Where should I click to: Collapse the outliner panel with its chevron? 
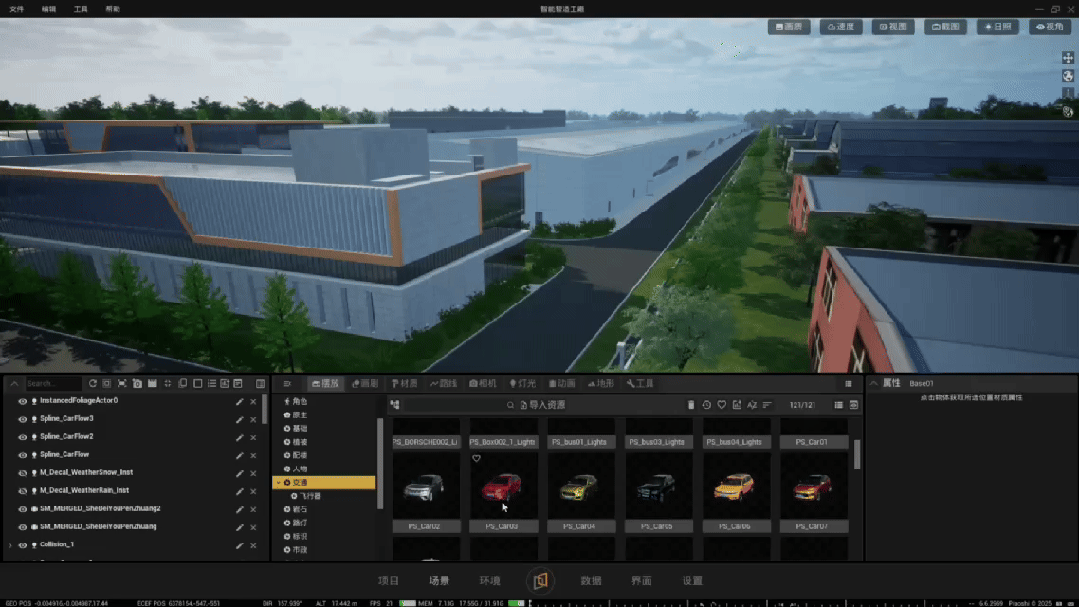click(x=14, y=383)
